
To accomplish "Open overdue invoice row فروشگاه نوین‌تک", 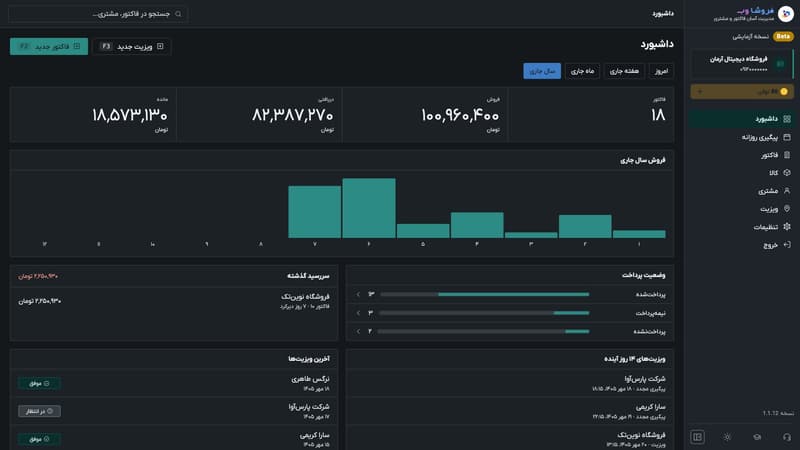I will pyautogui.click(x=174, y=301).
